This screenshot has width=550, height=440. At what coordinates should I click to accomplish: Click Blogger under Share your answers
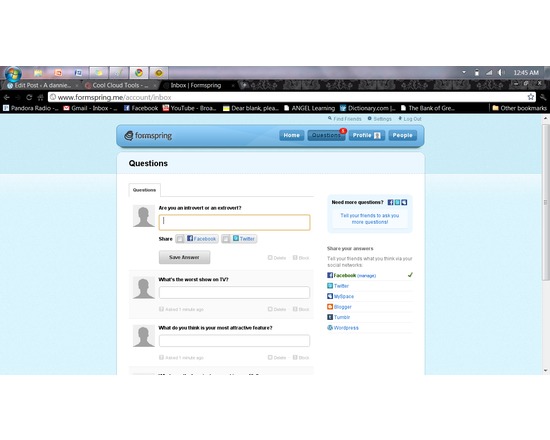tap(343, 307)
